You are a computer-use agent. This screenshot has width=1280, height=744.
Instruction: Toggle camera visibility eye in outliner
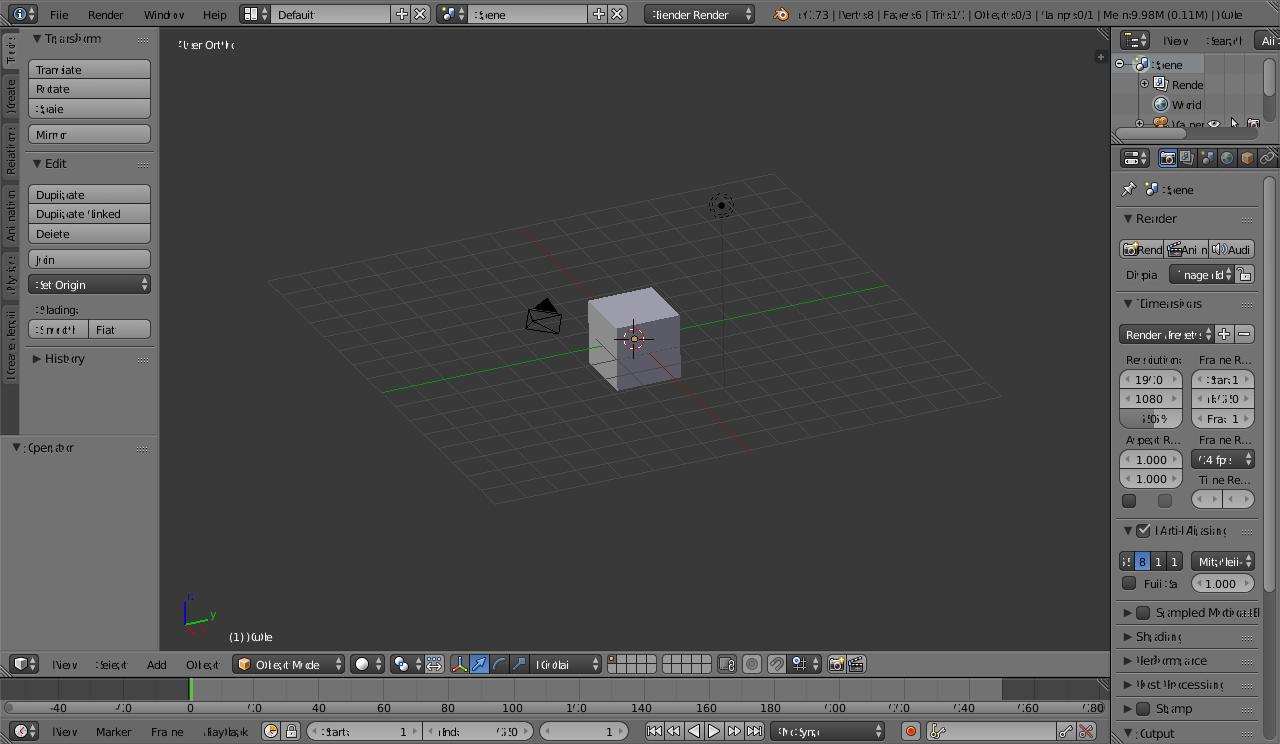[1214, 124]
